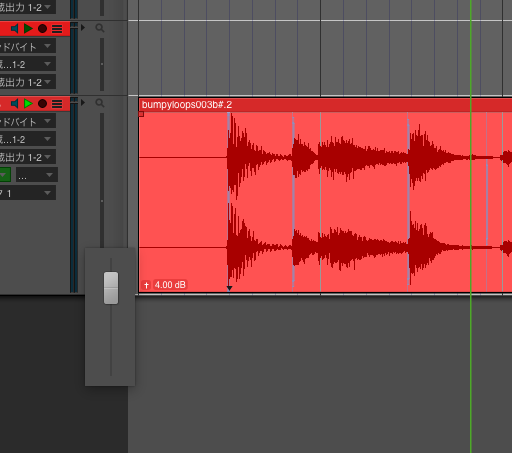Arm the record button on the bumpyloops003b#.2 track
This screenshot has height=453, width=512.
[x=42, y=104]
